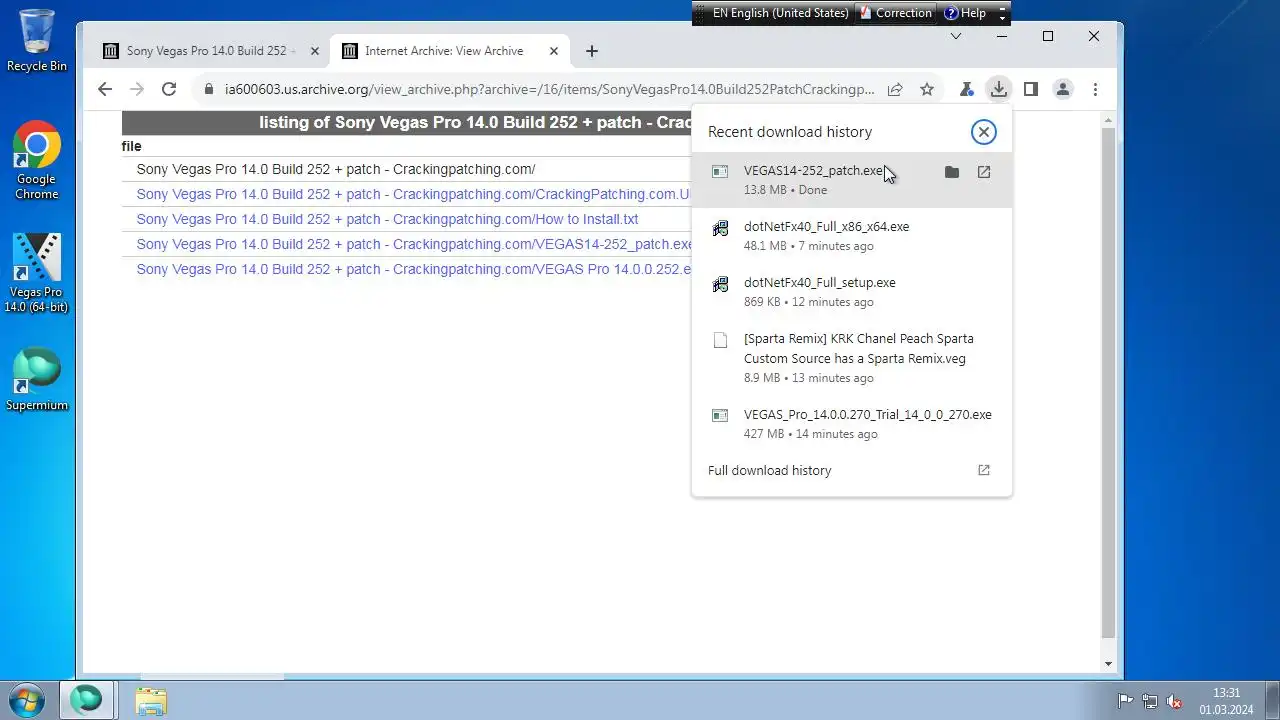Open VEGAS14-252_patch.exe with external-open icon
The image size is (1280, 720).
click(984, 172)
